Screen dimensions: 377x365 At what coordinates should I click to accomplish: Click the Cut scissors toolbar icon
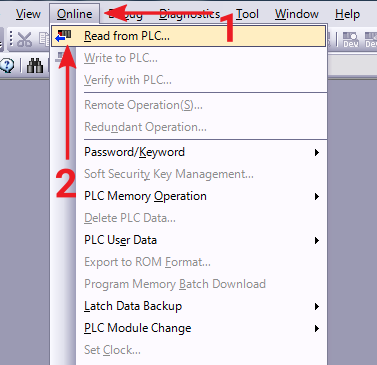24,39
